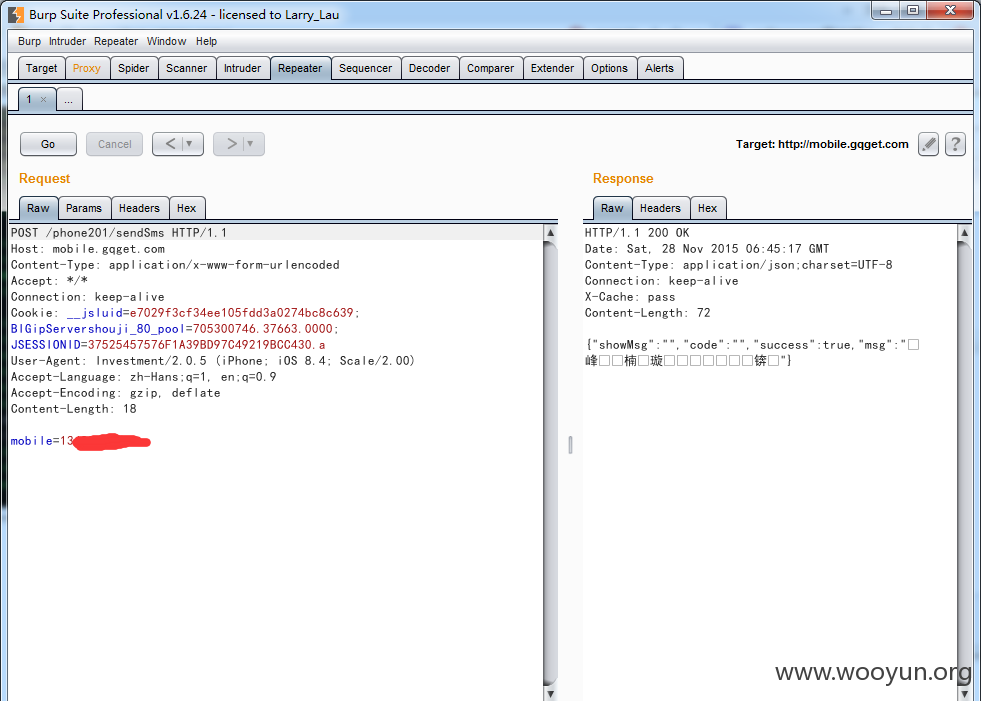The height and width of the screenshot is (701, 981).
Task: Click the response 'X-Cache: pass' line
Action: (x=630, y=297)
